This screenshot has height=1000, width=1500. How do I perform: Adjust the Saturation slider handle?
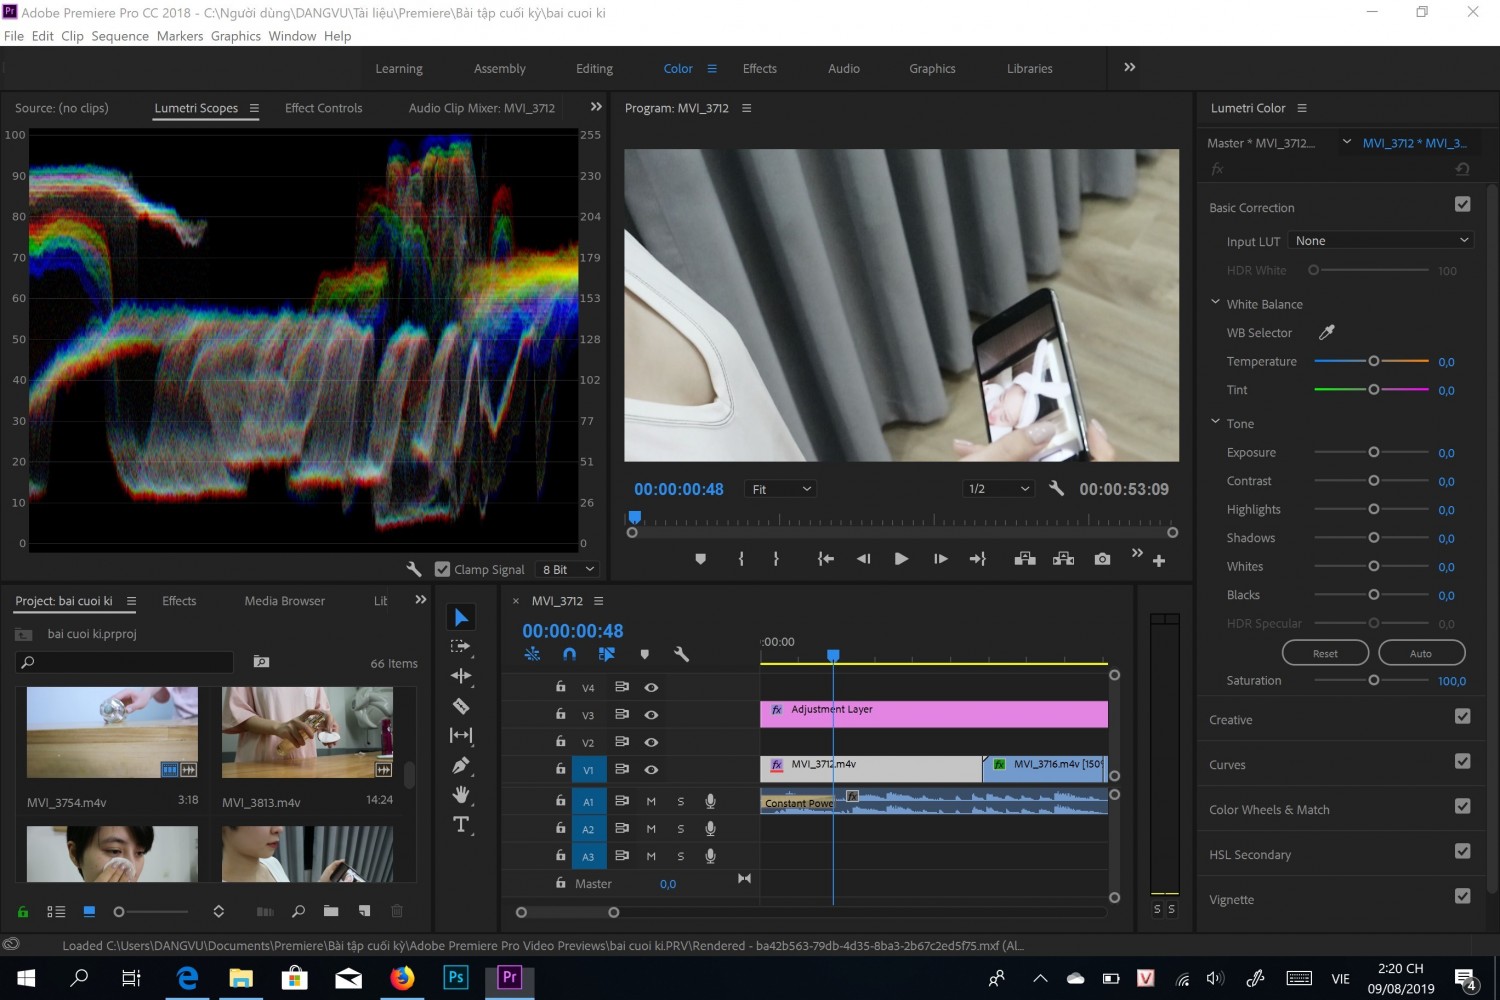1373,680
